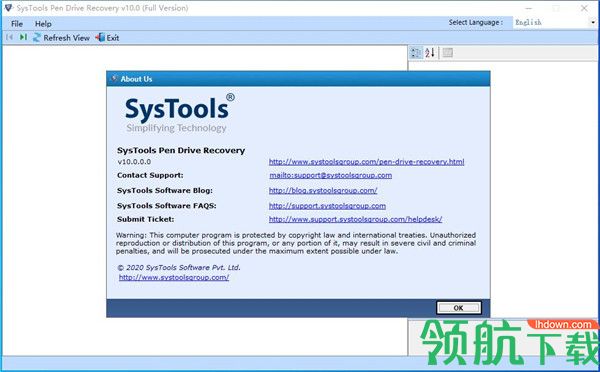Click OK to close the About Us dialog

[x=458, y=308]
